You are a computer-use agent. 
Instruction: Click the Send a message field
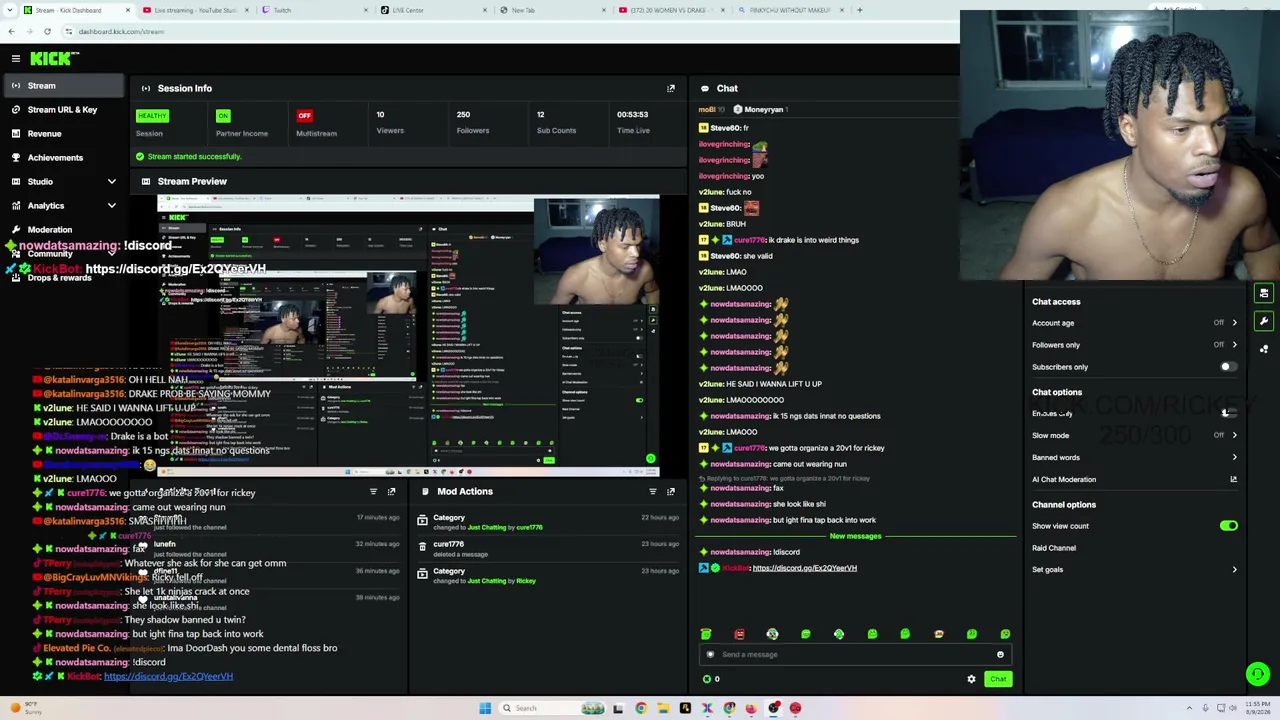(x=855, y=655)
